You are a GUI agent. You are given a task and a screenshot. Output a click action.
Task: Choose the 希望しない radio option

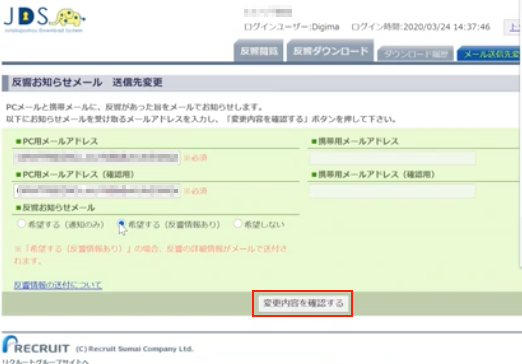coord(237,224)
